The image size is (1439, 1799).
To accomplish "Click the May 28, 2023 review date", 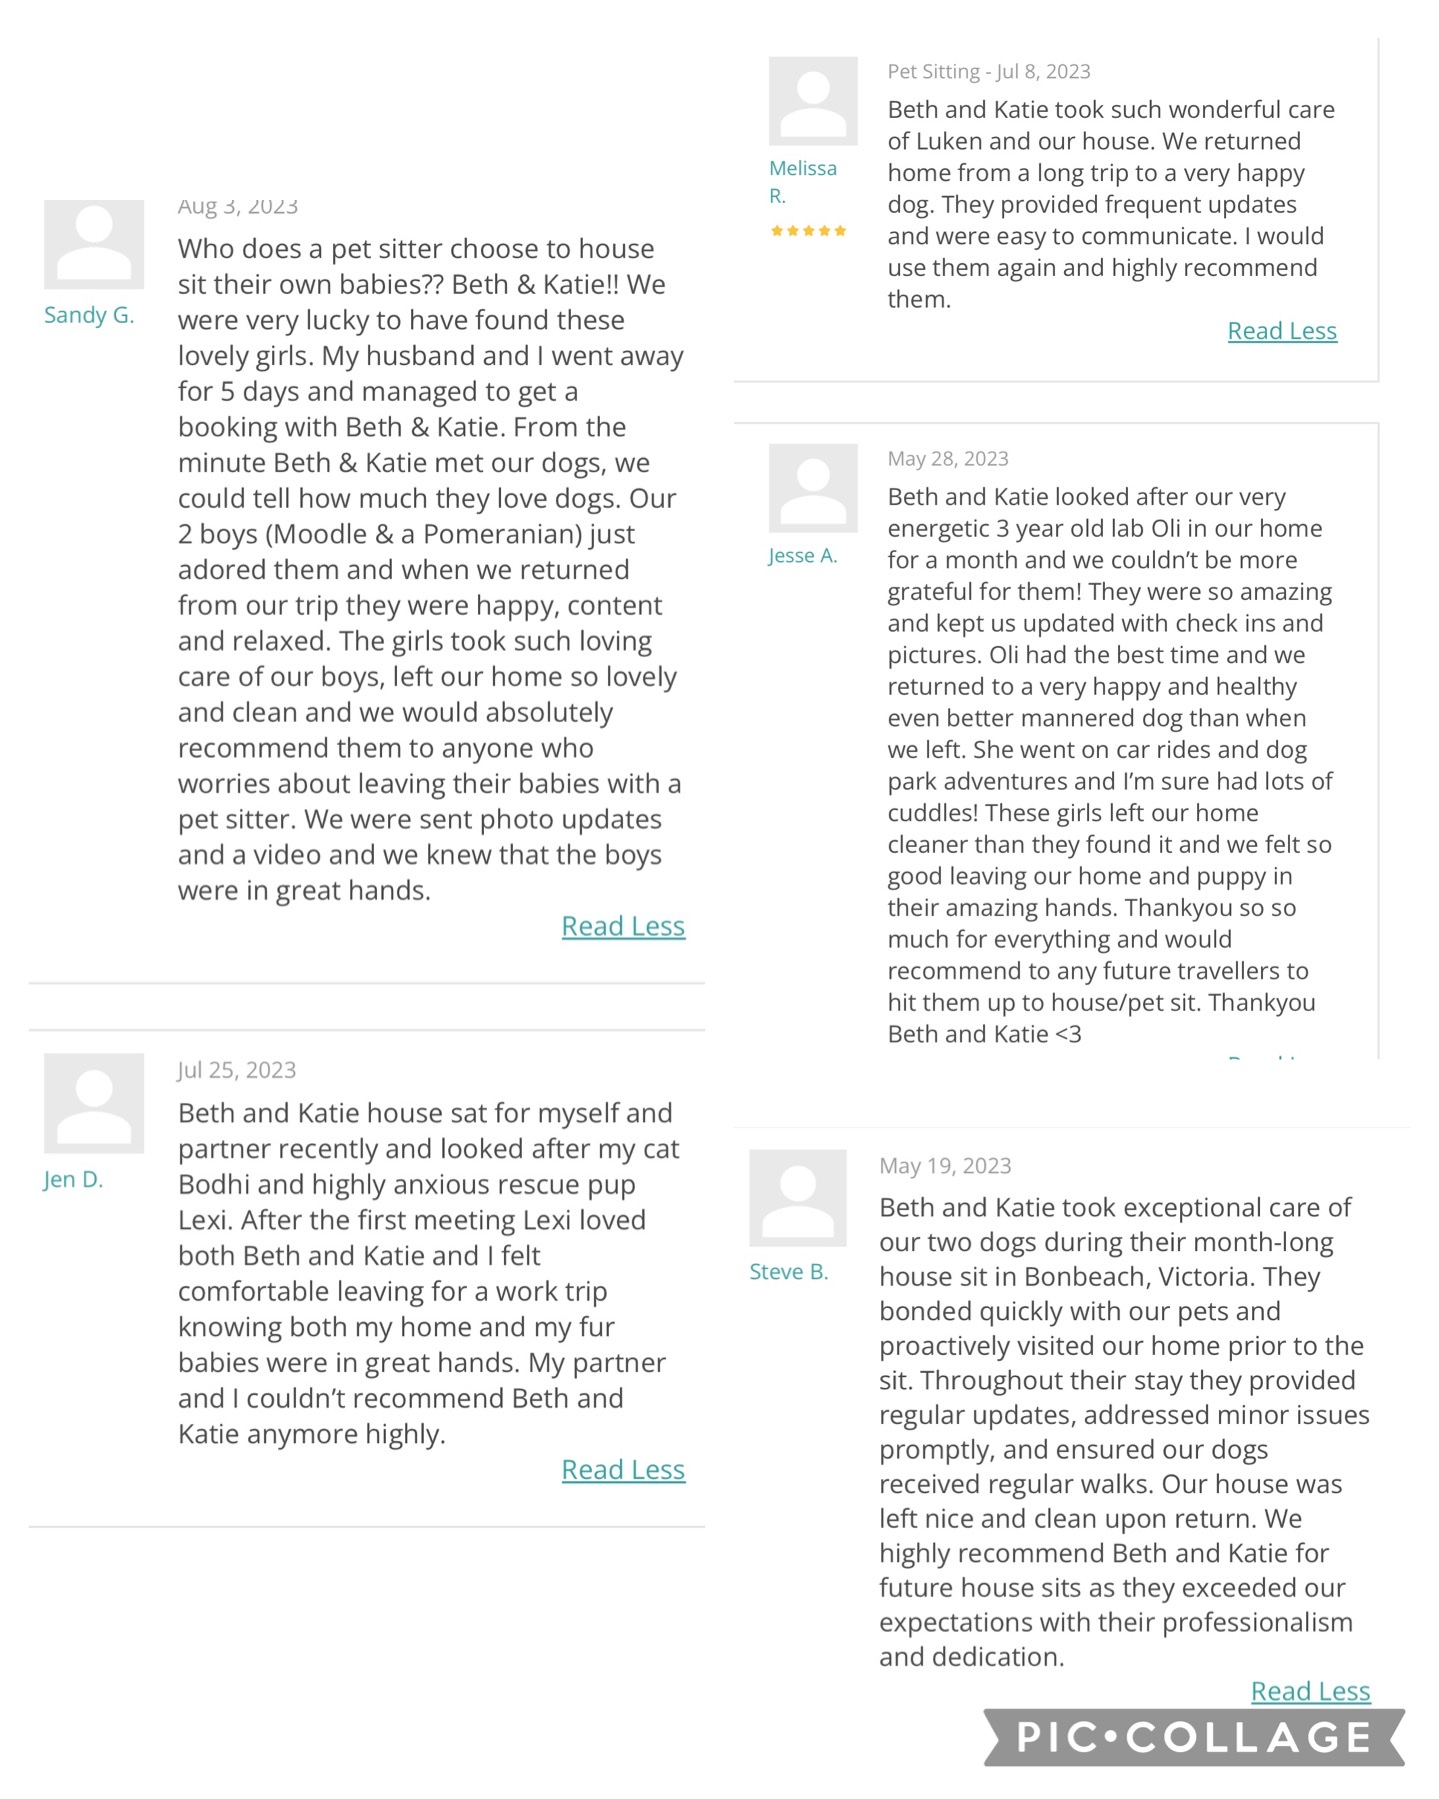I will pyautogui.click(x=948, y=459).
